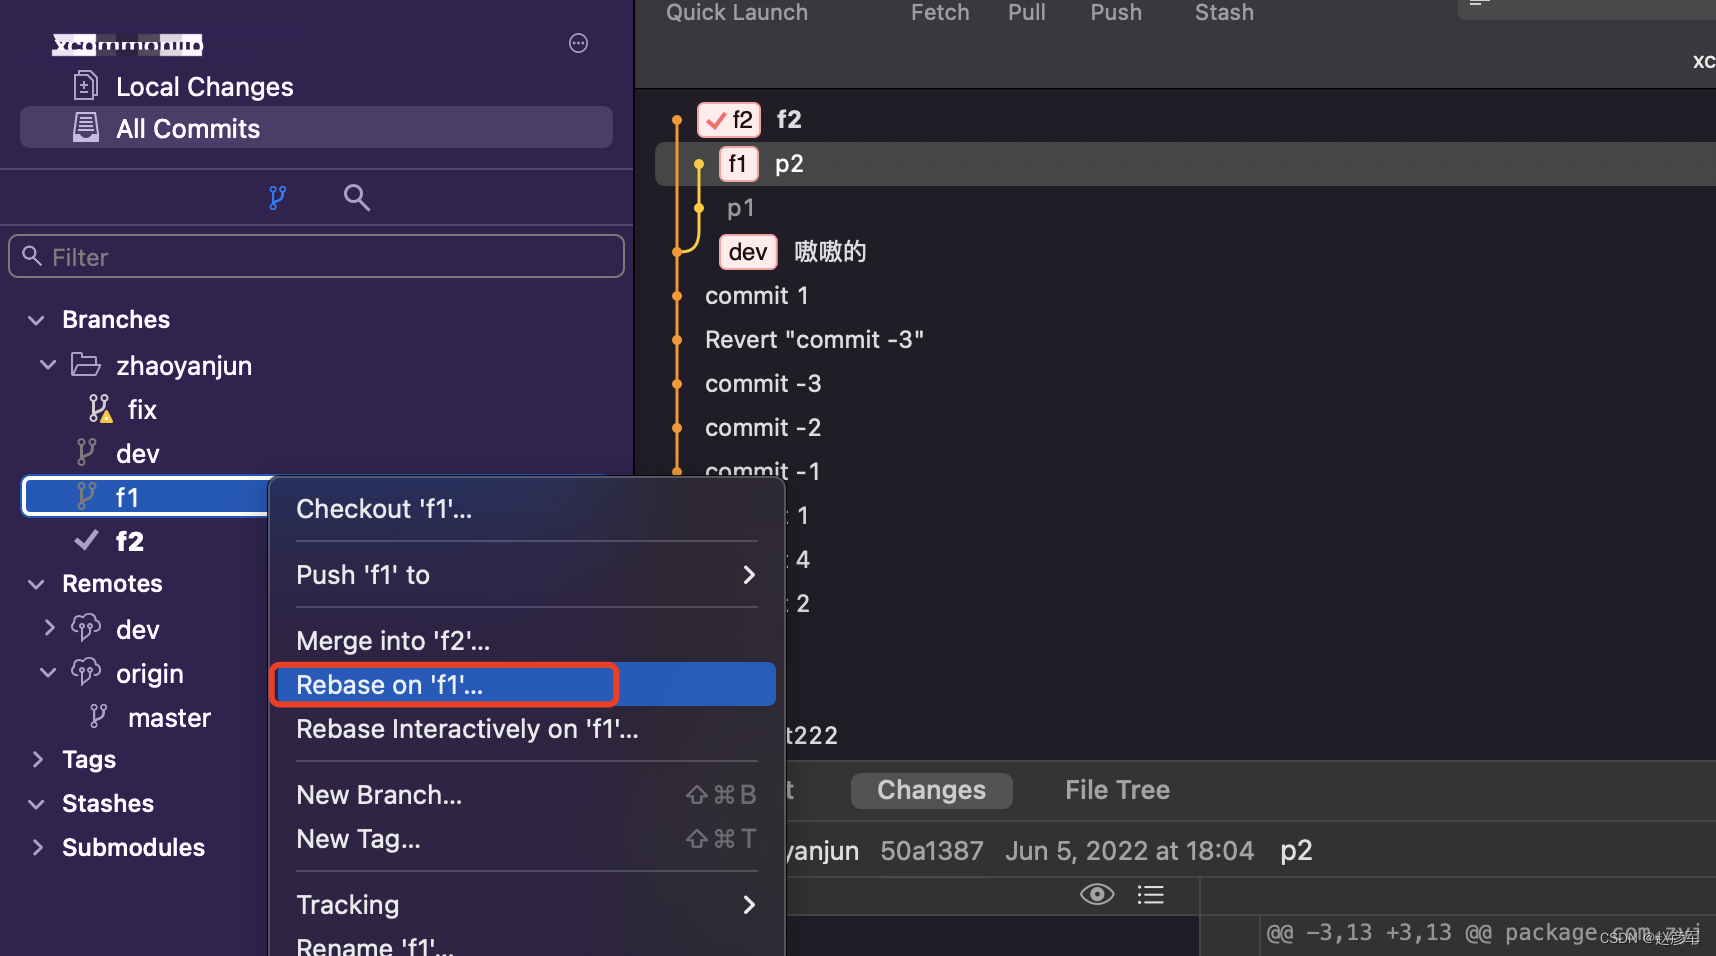Click the f1 branch badge in commit graph
Image resolution: width=1716 pixels, height=956 pixels.
(x=738, y=164)
